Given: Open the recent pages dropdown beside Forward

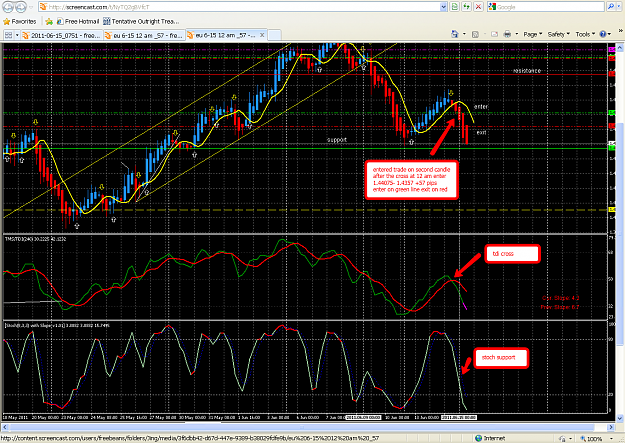Looking at the screenshot, I should (31, 7).
